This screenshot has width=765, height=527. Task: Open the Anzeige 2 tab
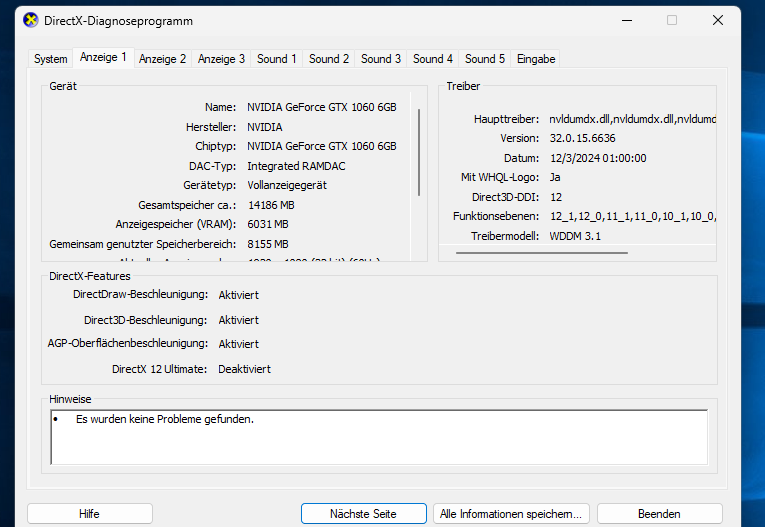[162, 59]
